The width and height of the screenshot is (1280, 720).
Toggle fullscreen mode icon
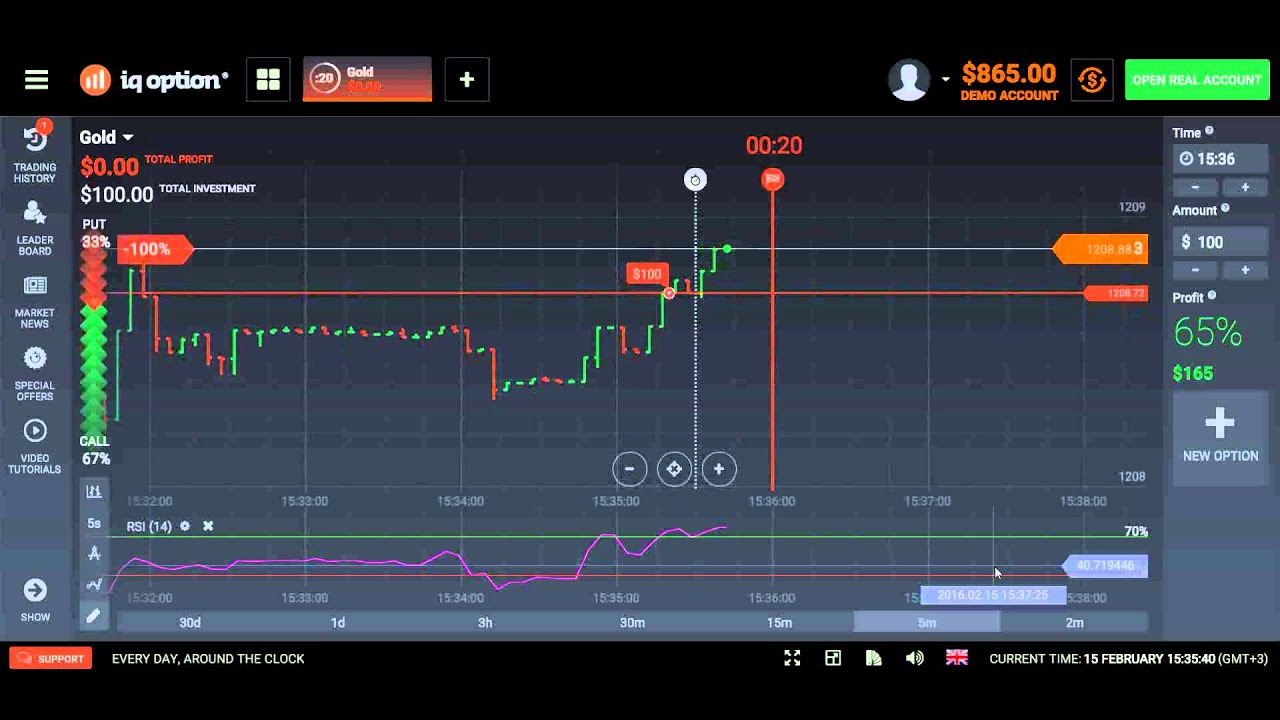click(792, 658)
